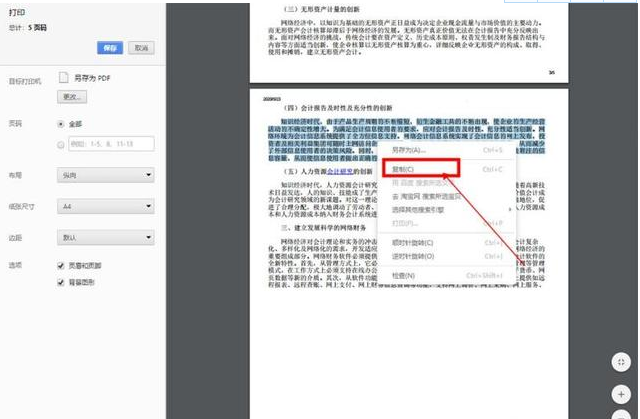Click the 会计研究 hyperlink in the preview
Screen dimensions: 640x419
(340, 171)
